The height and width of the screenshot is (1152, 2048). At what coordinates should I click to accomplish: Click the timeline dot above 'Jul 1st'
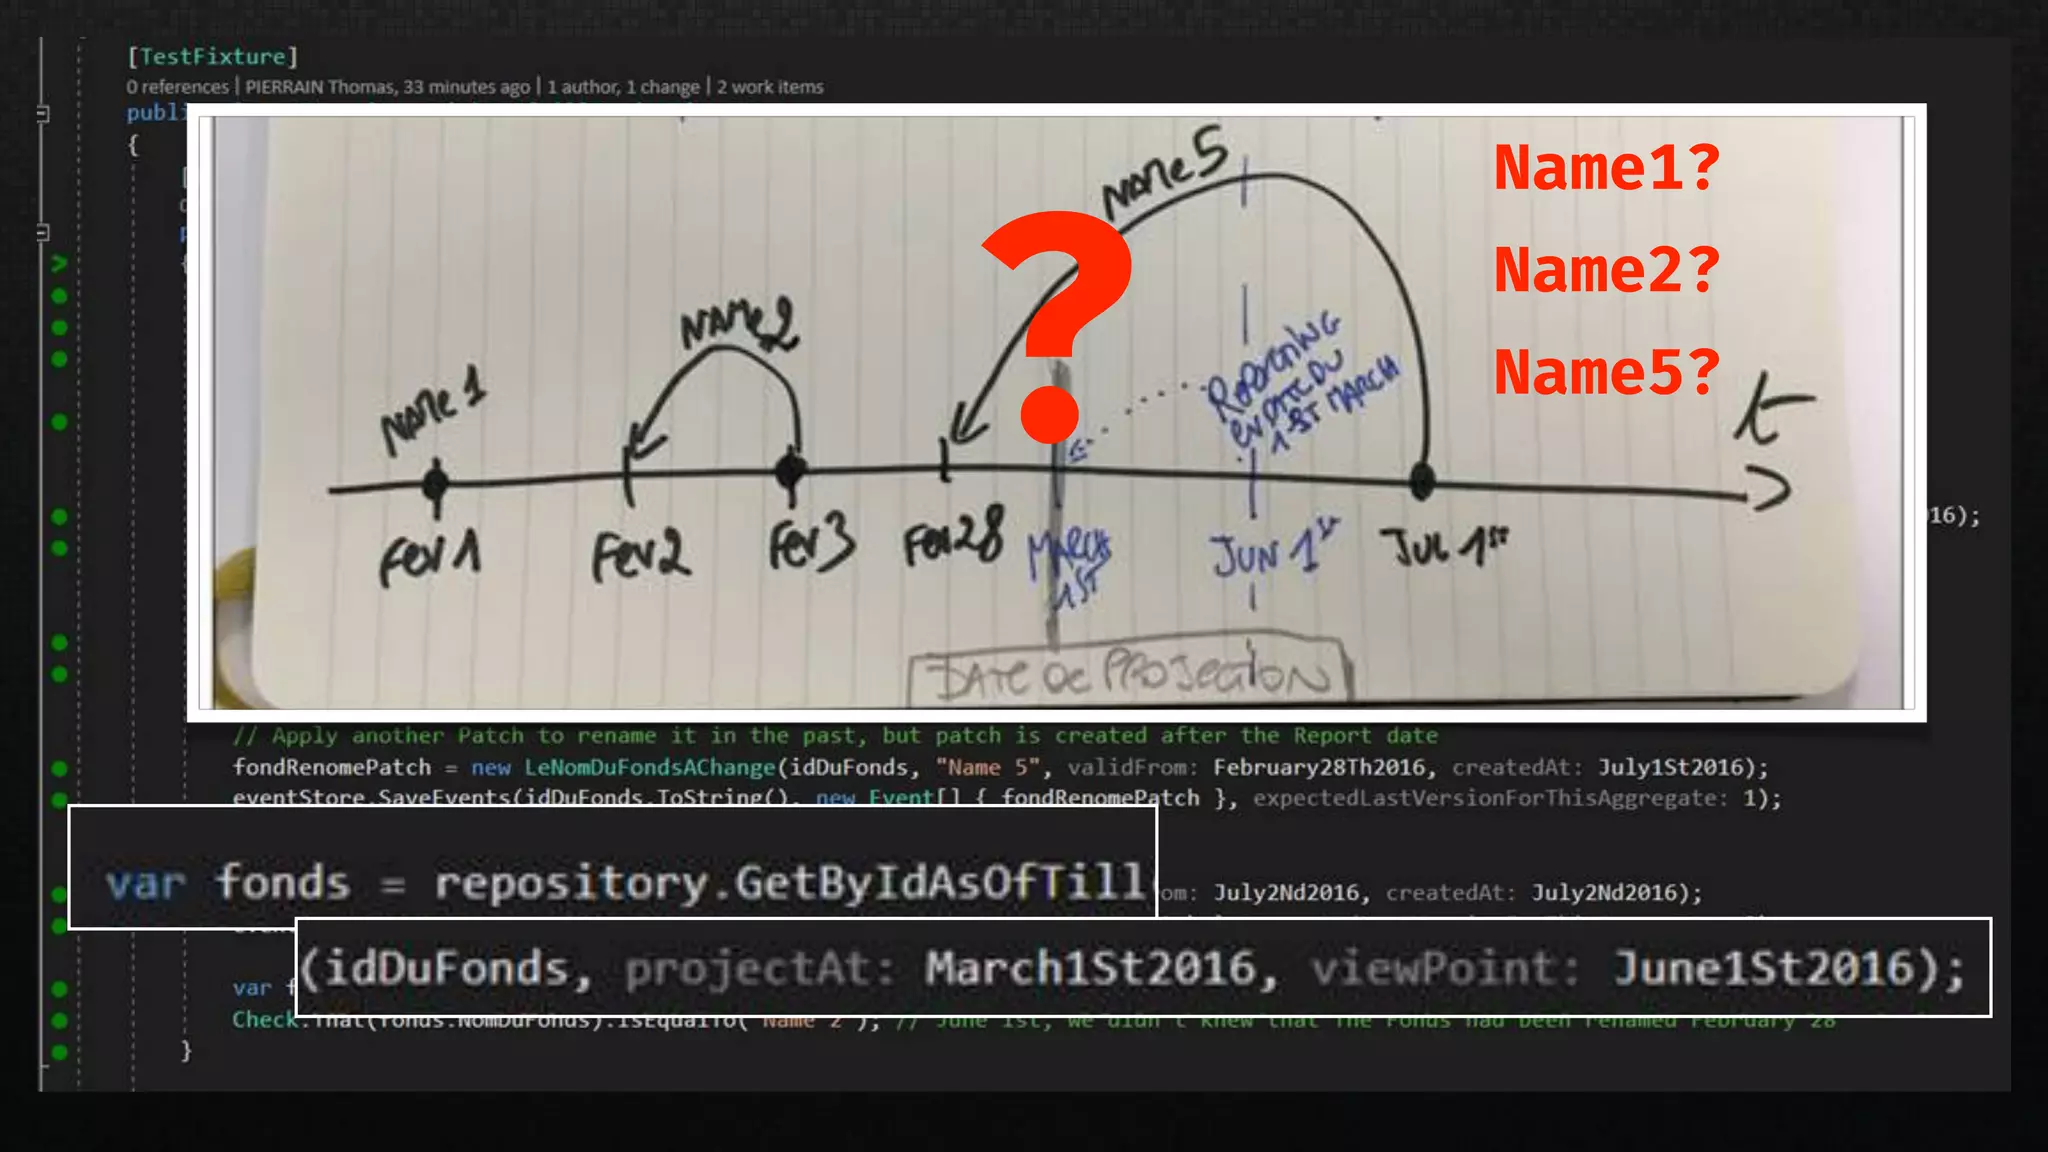pos(1422,481)
